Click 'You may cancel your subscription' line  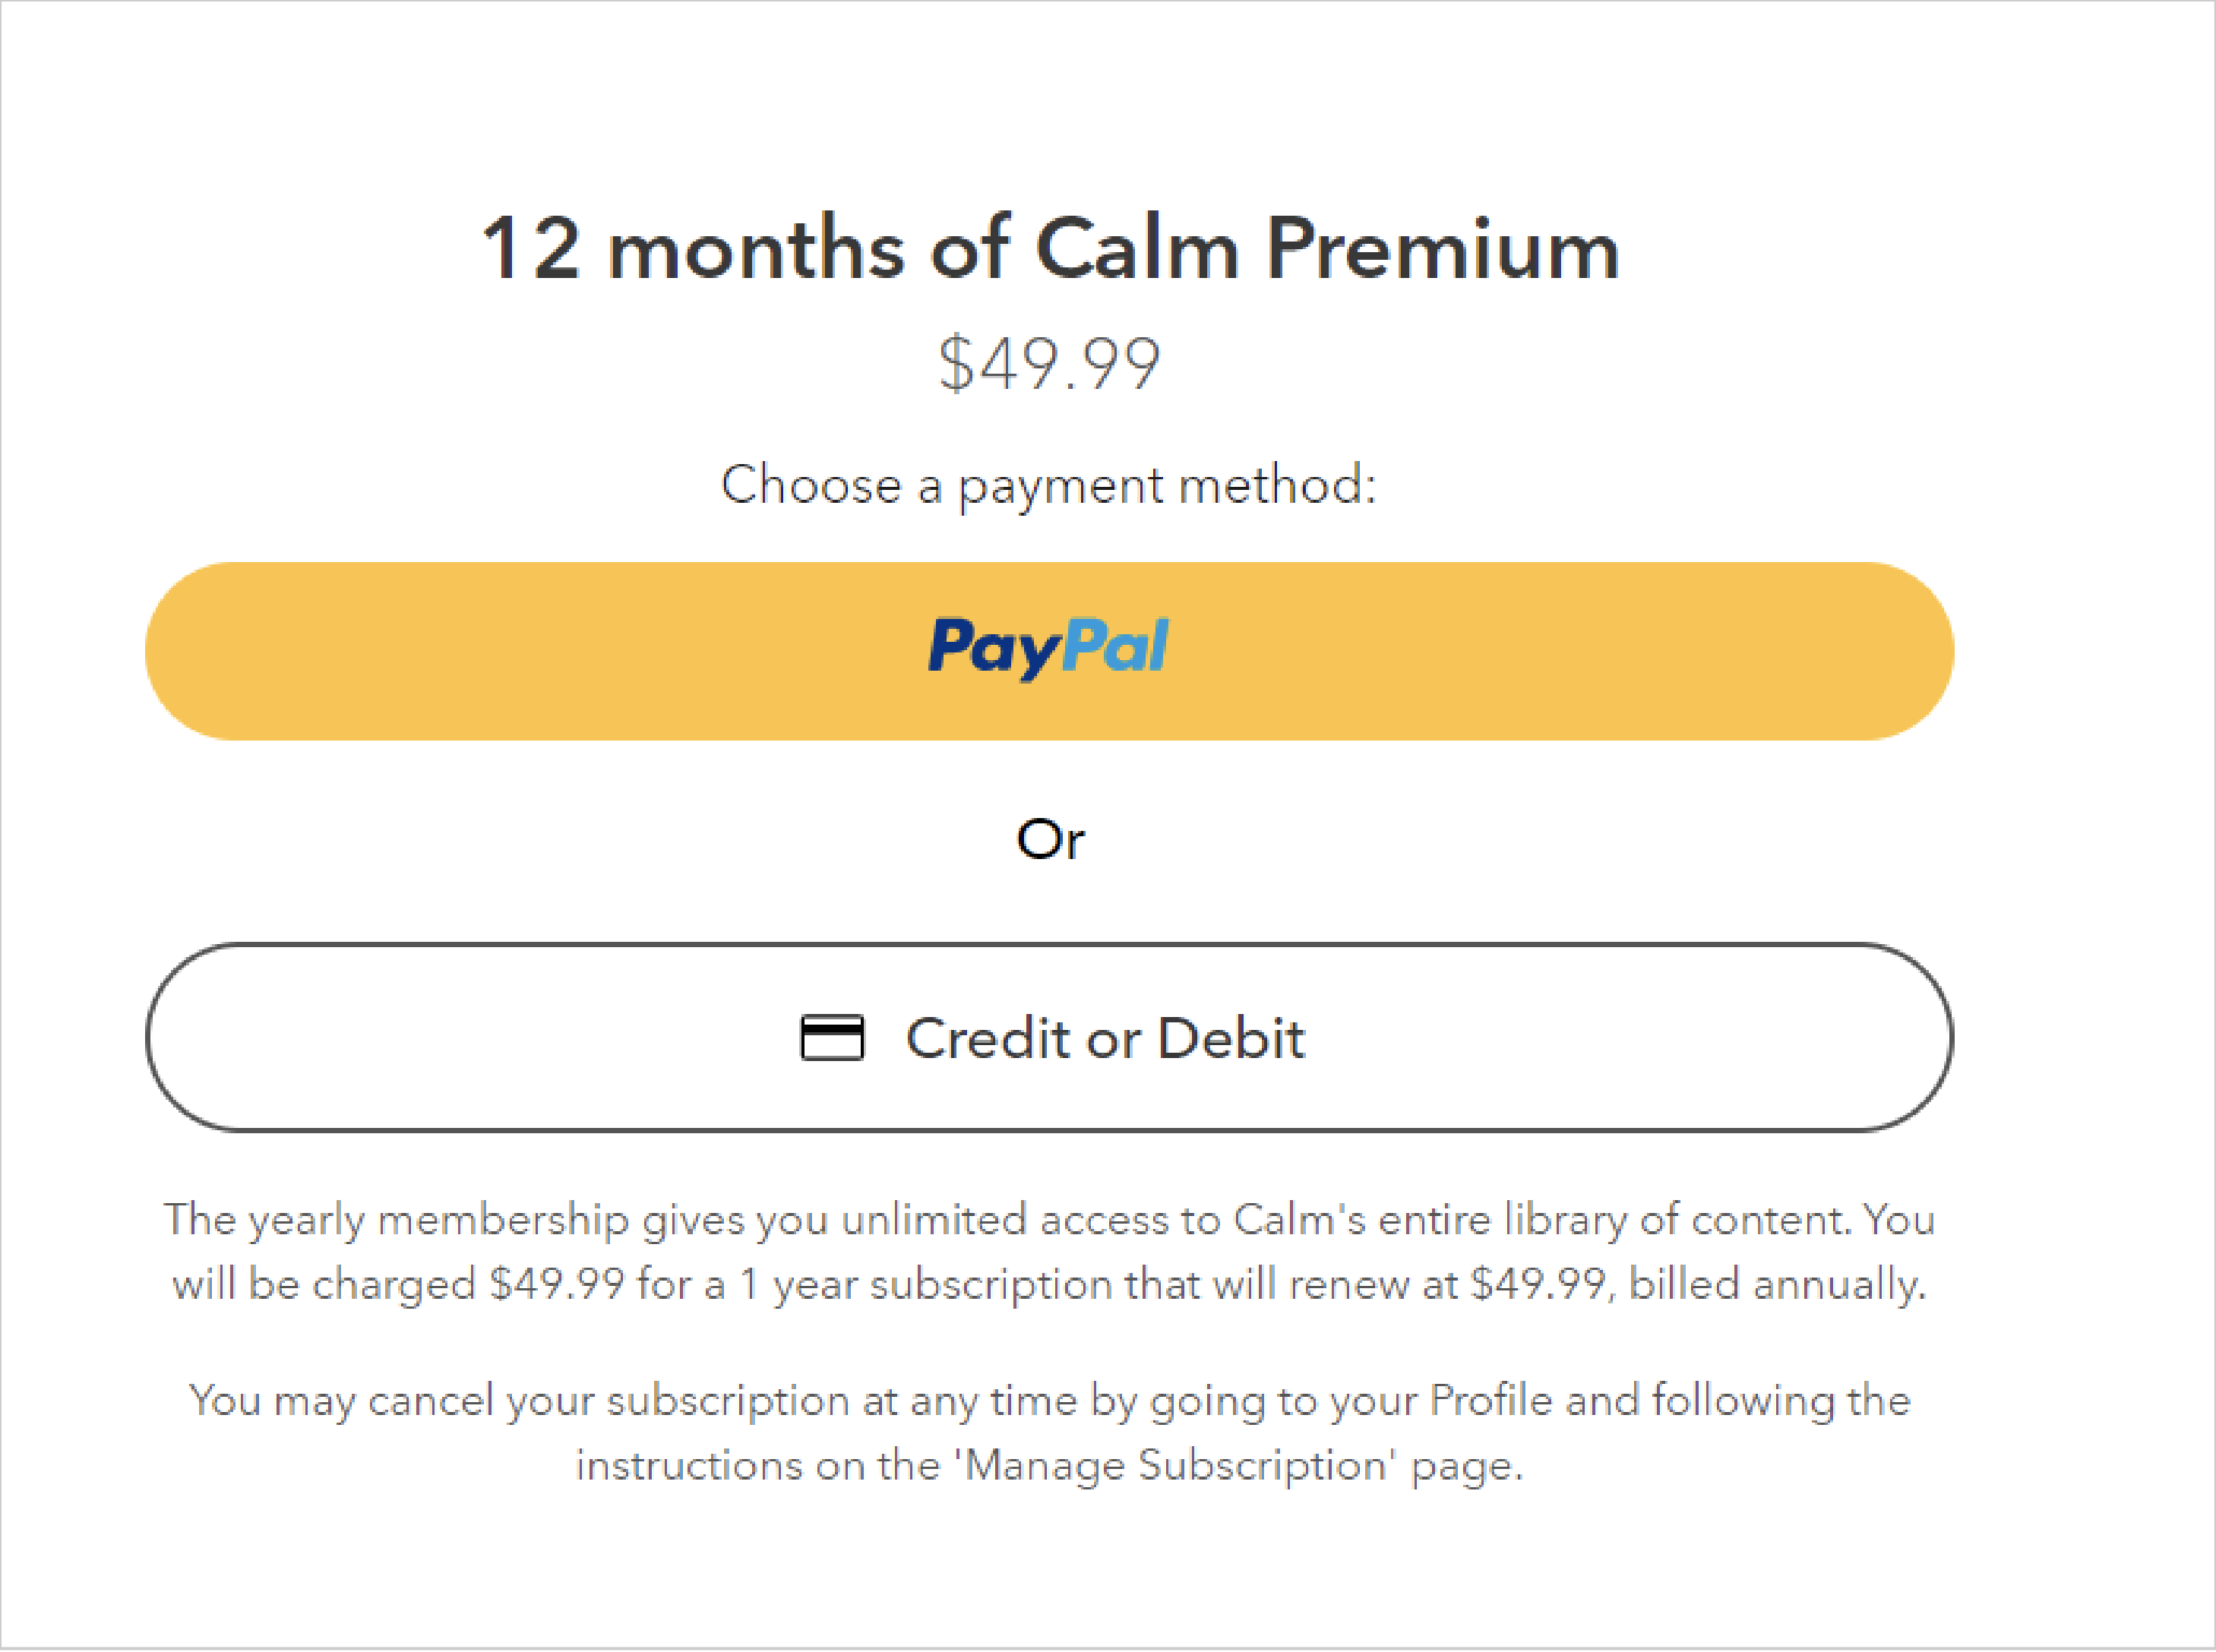click(x=520, y=1401)
